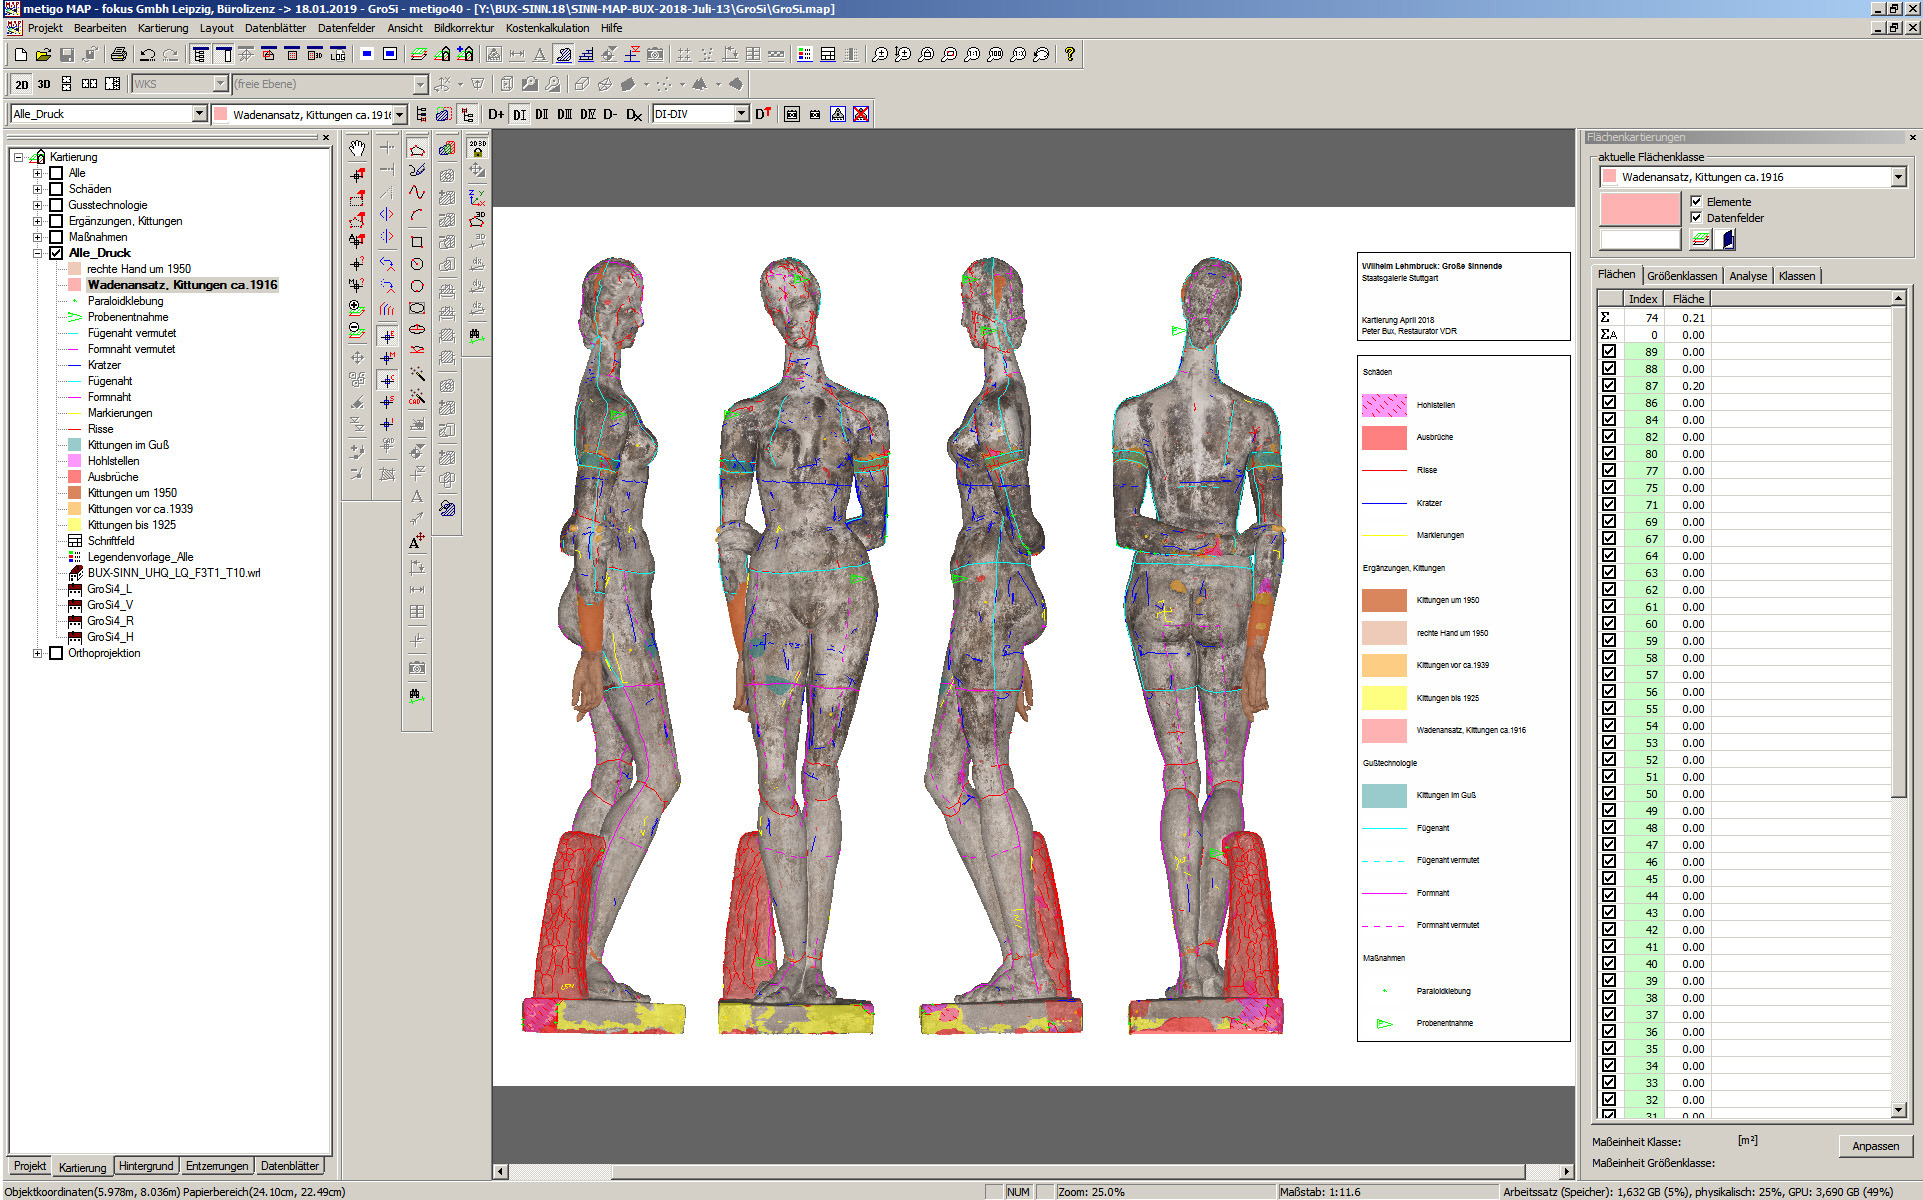
Task: Open the 'DI-DIV' dropdown
Action: click(x=742, y=114)
